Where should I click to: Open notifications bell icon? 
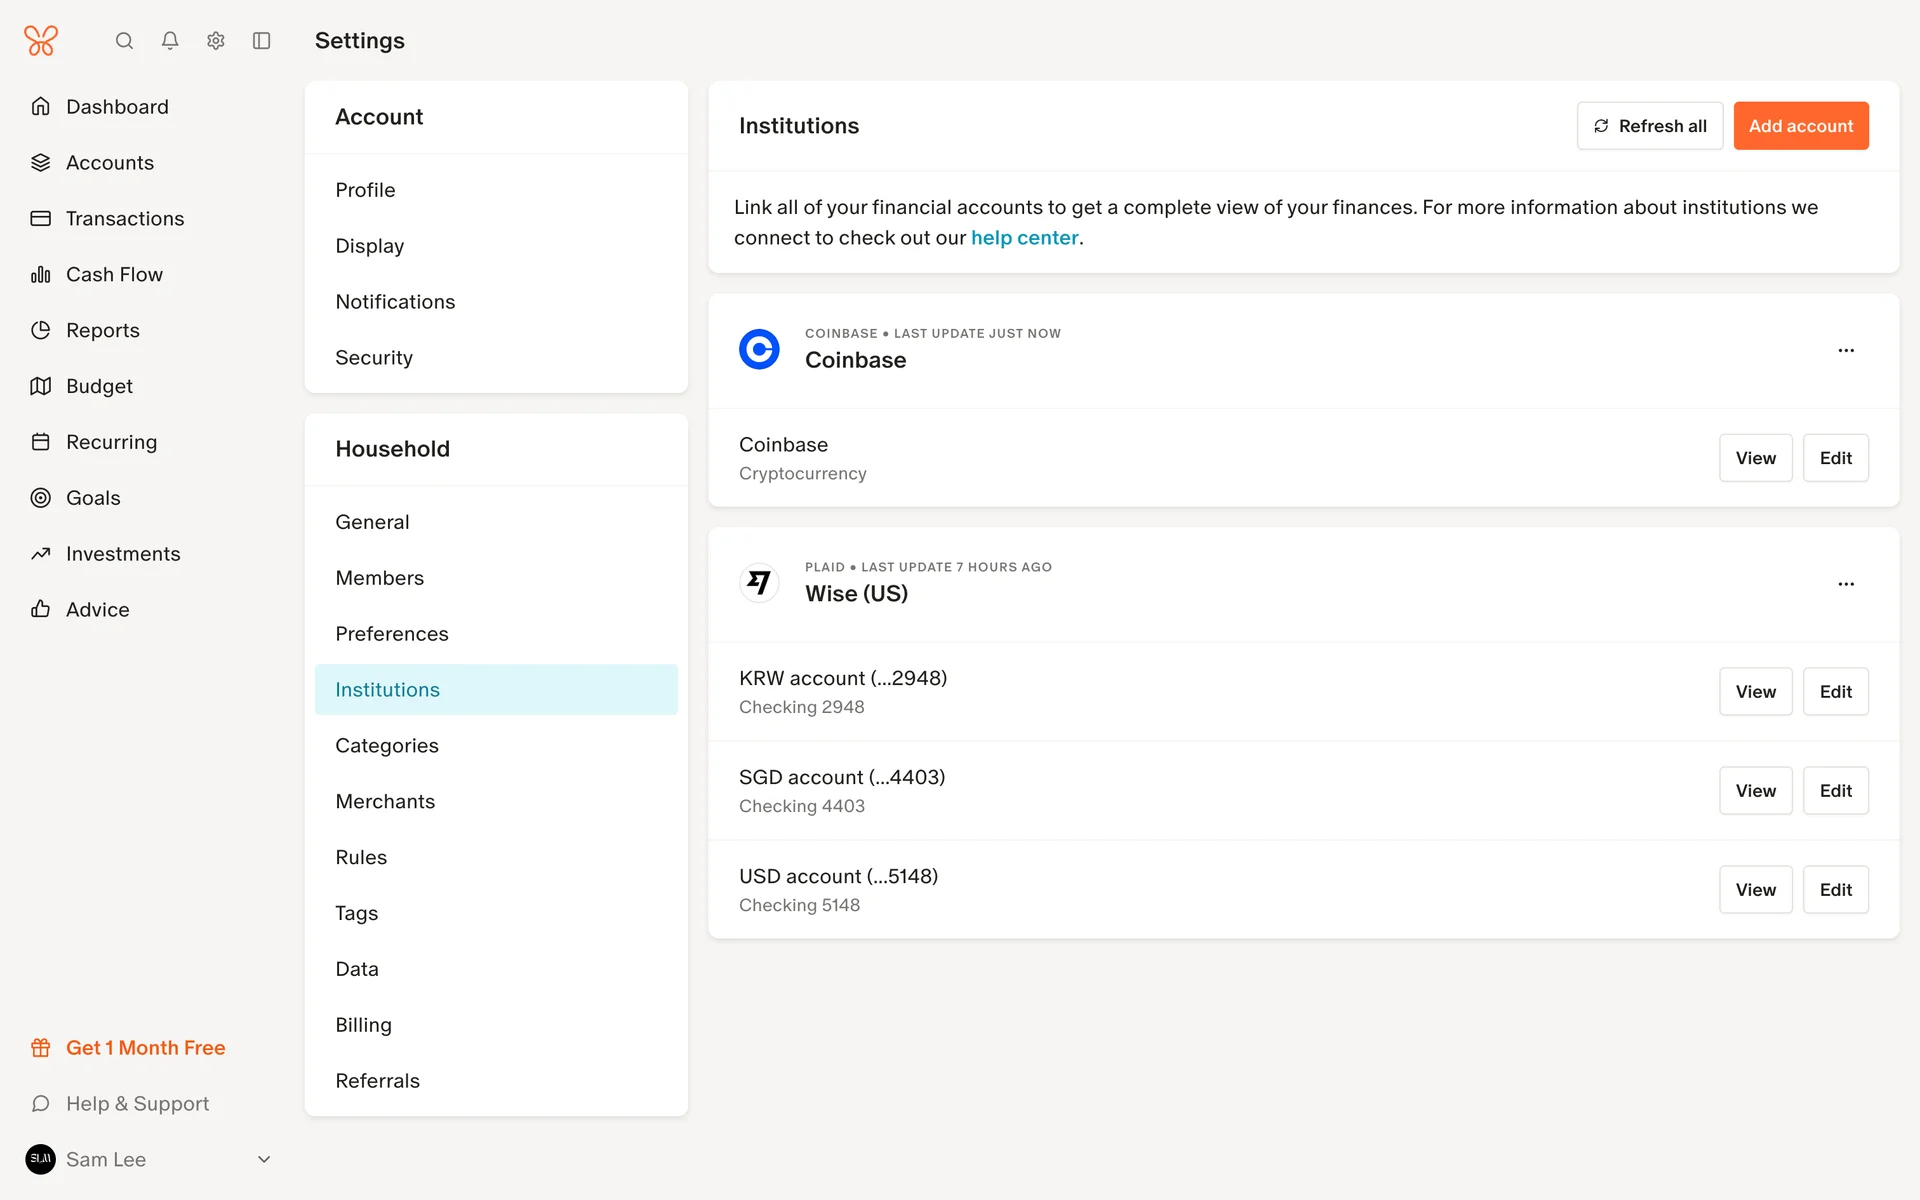coord(170,41)
